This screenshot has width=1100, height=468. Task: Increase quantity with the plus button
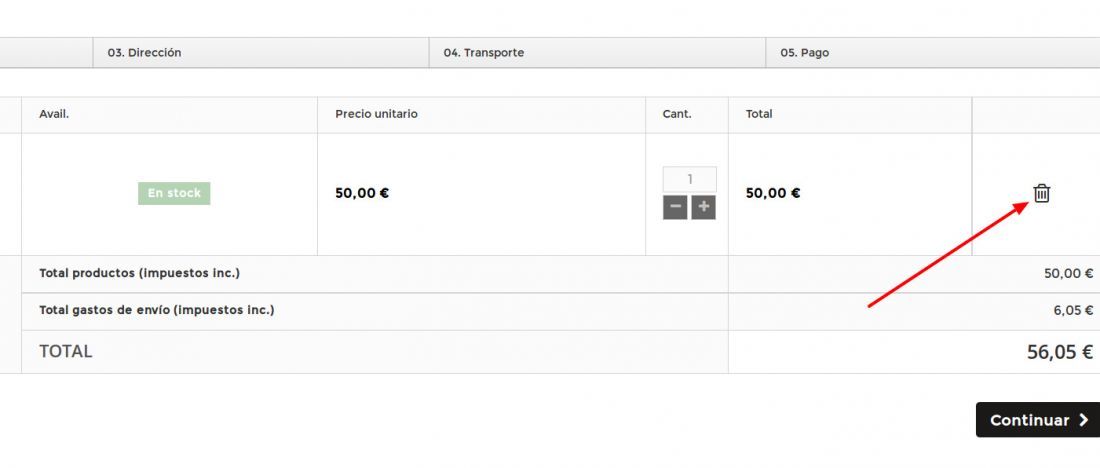(x=704, y=208)
